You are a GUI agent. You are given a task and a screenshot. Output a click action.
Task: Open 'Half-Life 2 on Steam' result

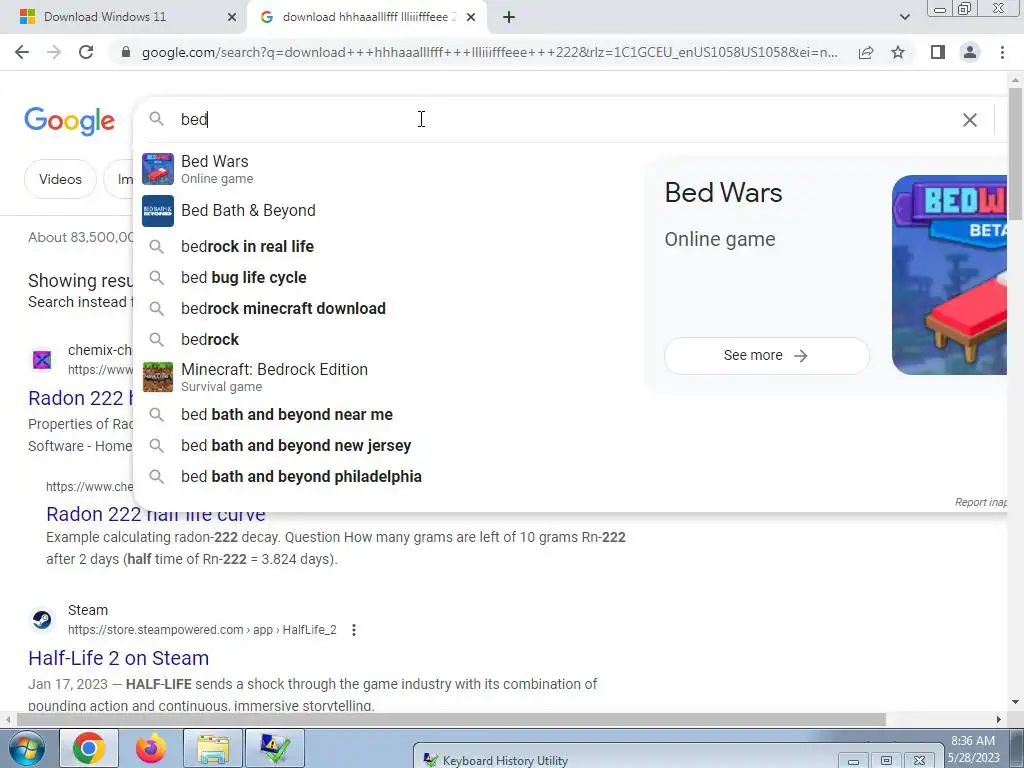point(118,658)
